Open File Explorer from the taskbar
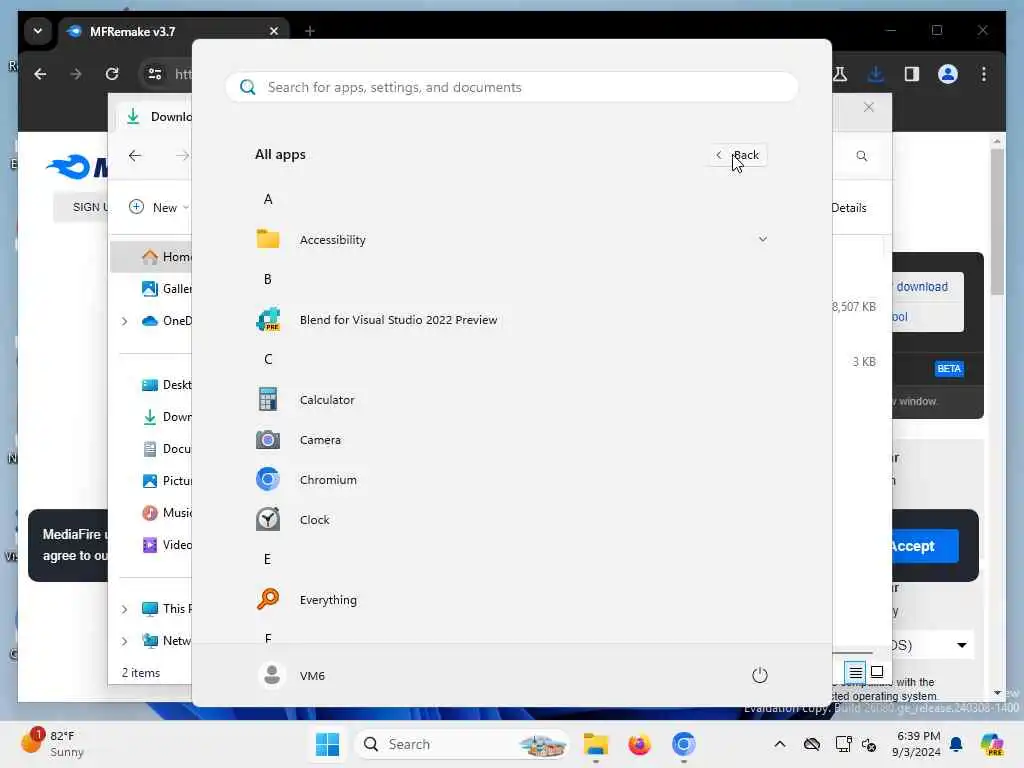This screenshot has height=768, width=1024. 596,744
